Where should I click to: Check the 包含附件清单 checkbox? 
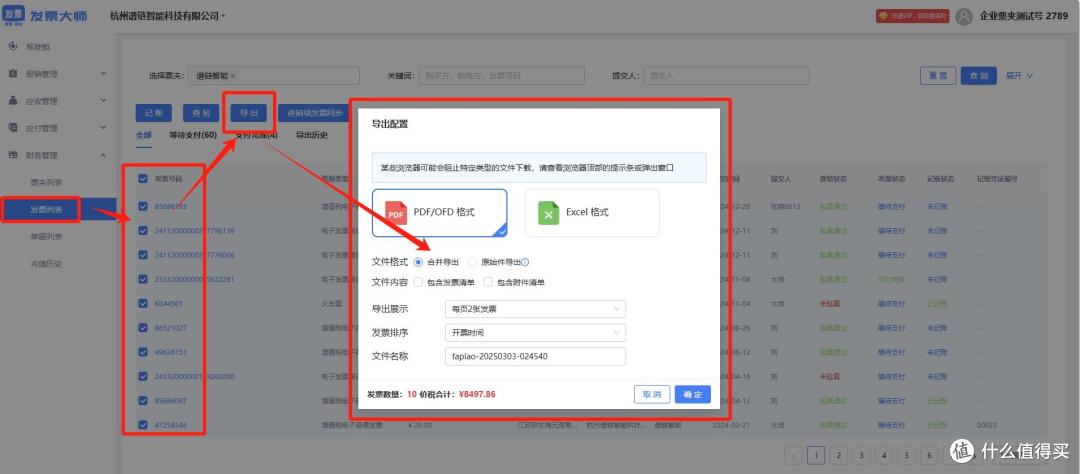488,282
